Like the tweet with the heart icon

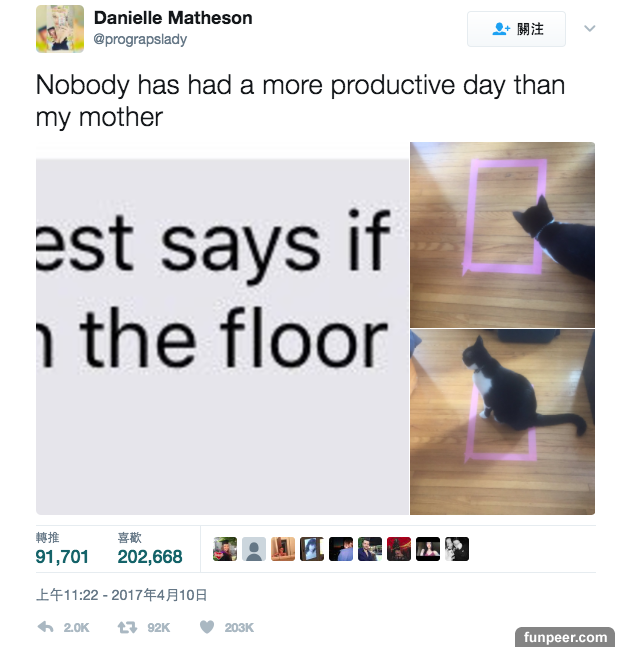[x=207, y=627]
